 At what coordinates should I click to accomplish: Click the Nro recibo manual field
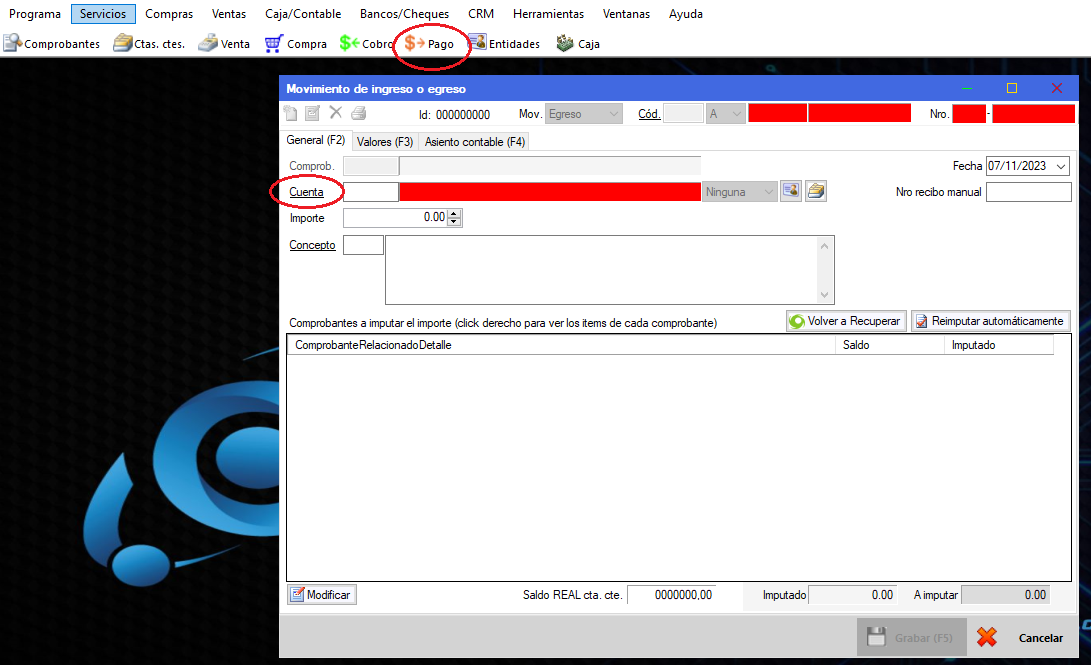tap(1028, 192)
